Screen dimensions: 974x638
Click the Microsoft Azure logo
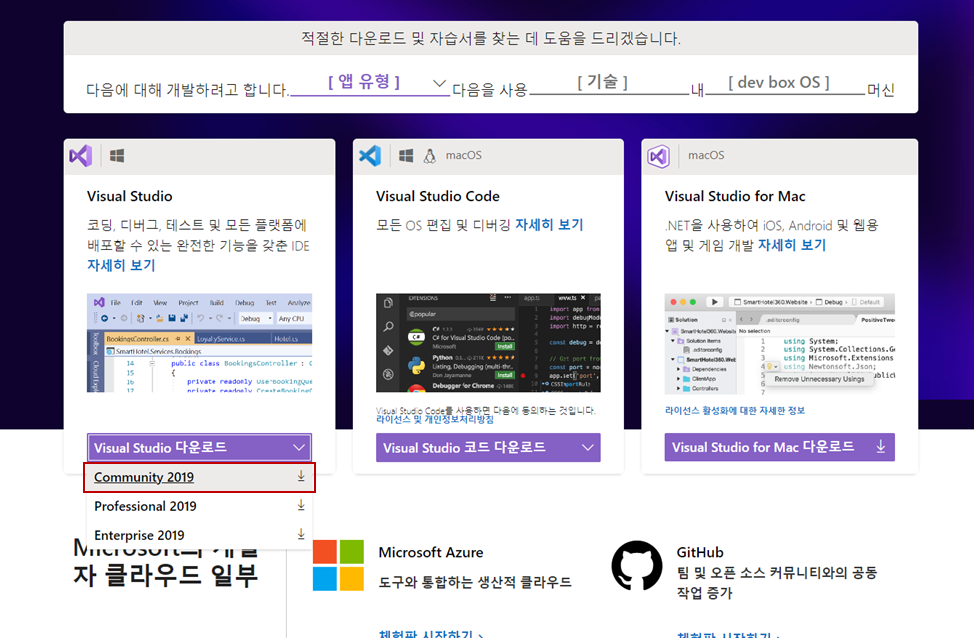point(339,565)
